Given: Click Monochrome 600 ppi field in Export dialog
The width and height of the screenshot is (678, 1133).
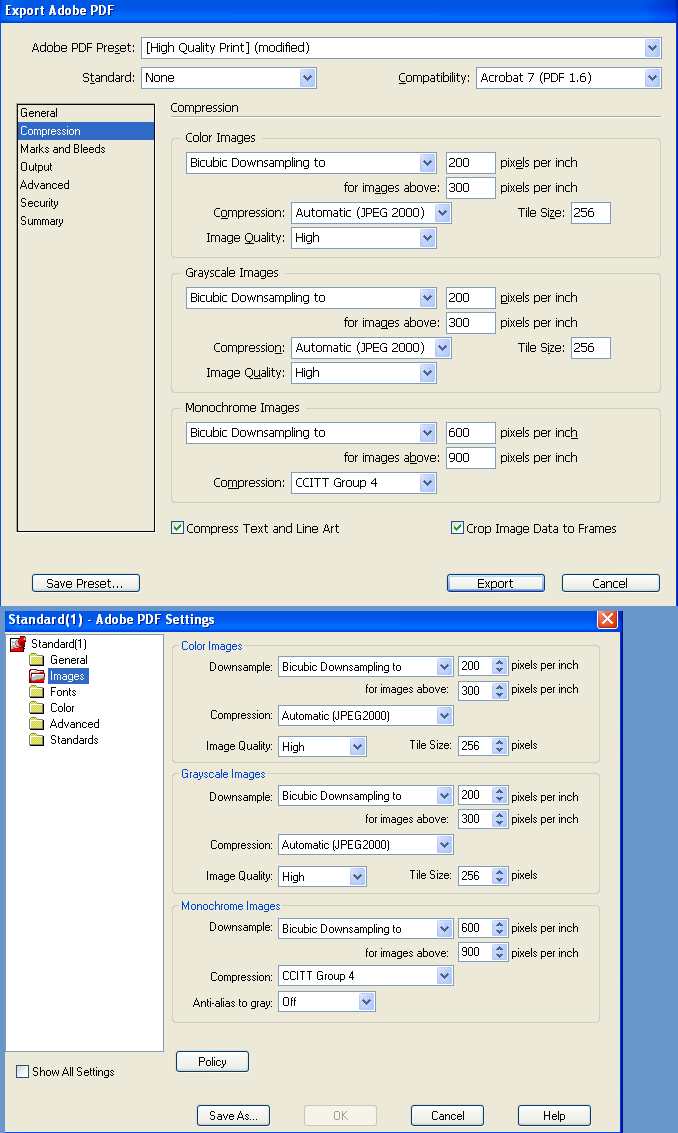Looking at the screenshot, I should pos(470,433).
